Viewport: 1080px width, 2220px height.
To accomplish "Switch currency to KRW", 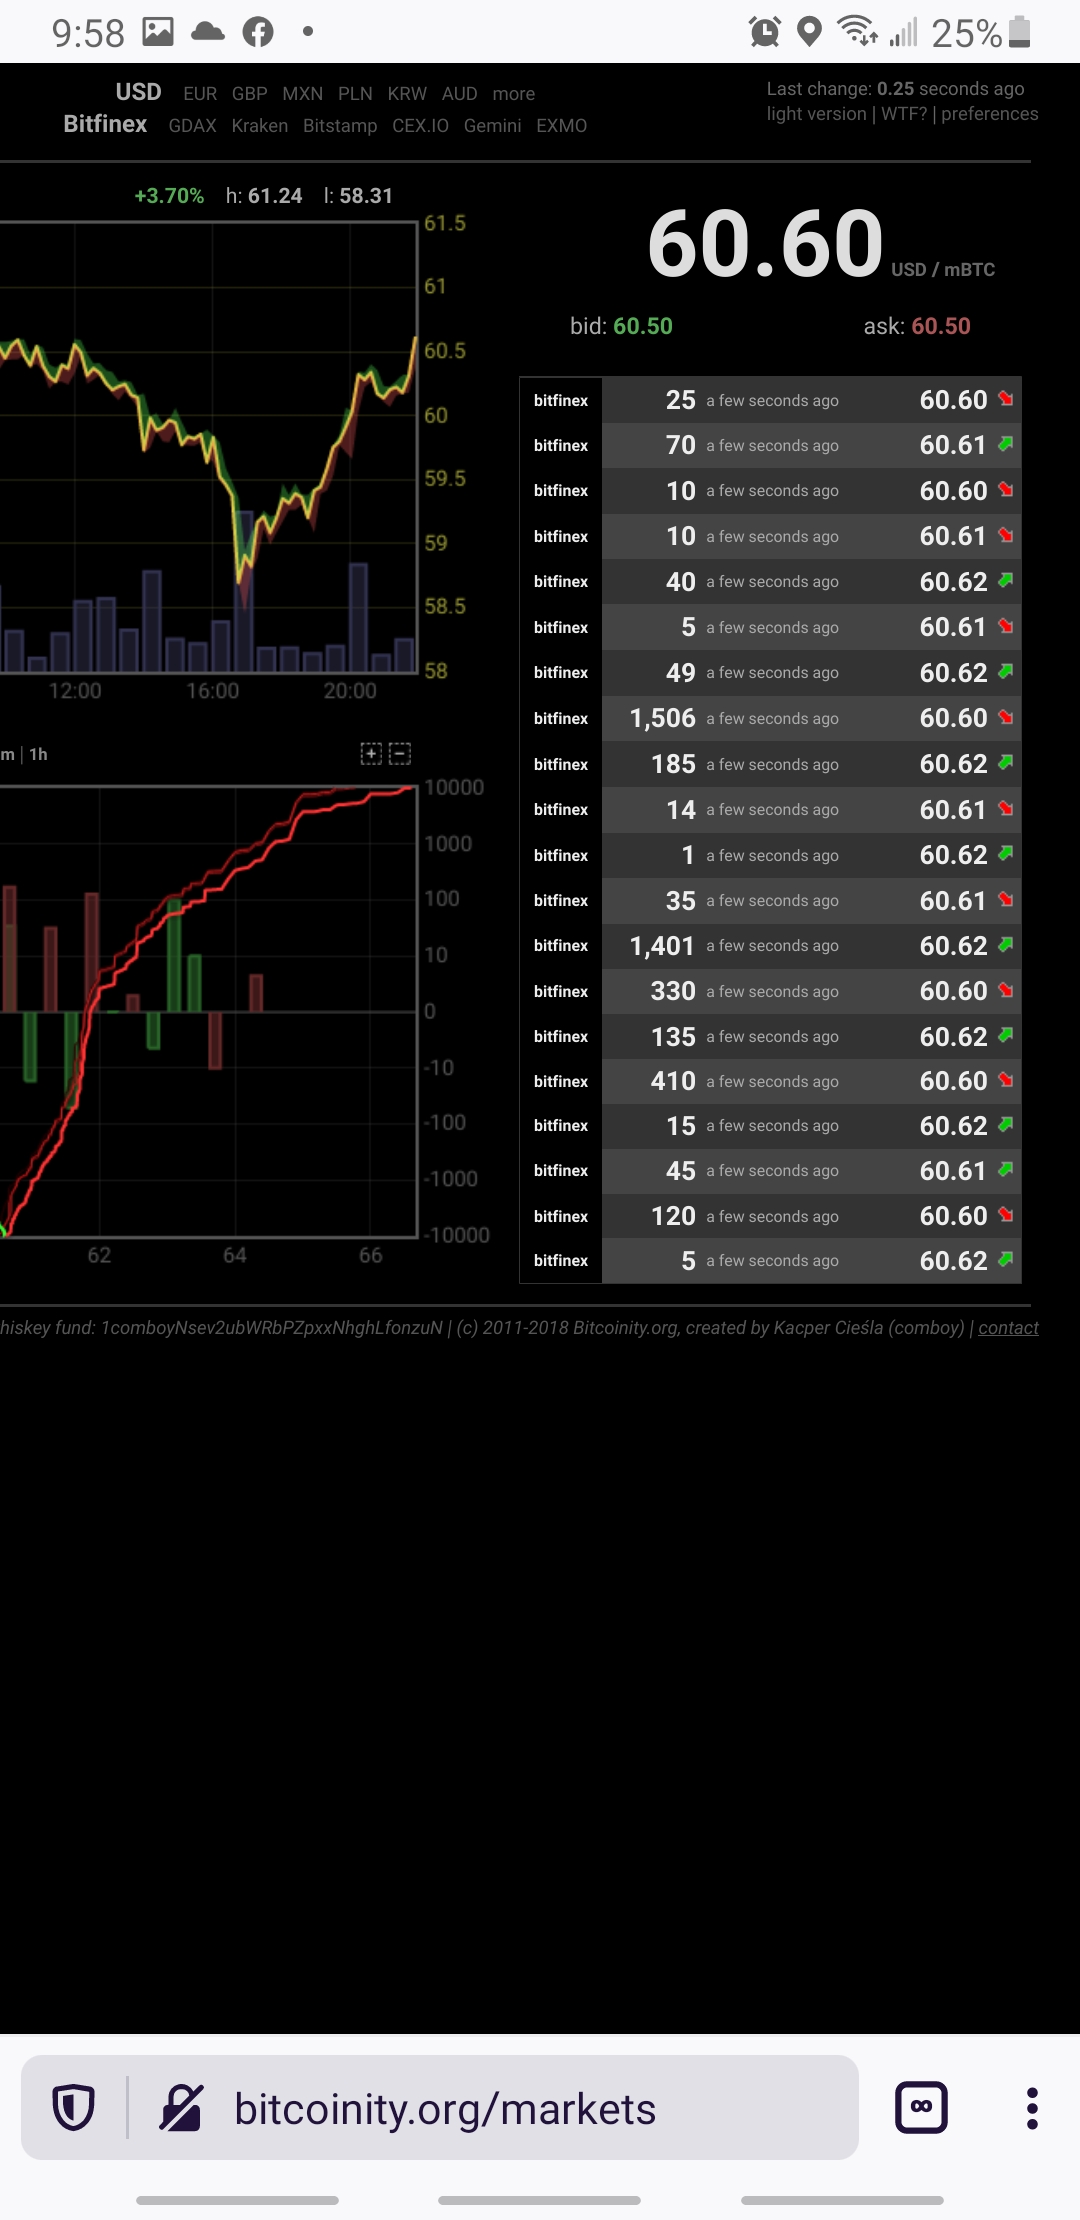I will point(407,94).
